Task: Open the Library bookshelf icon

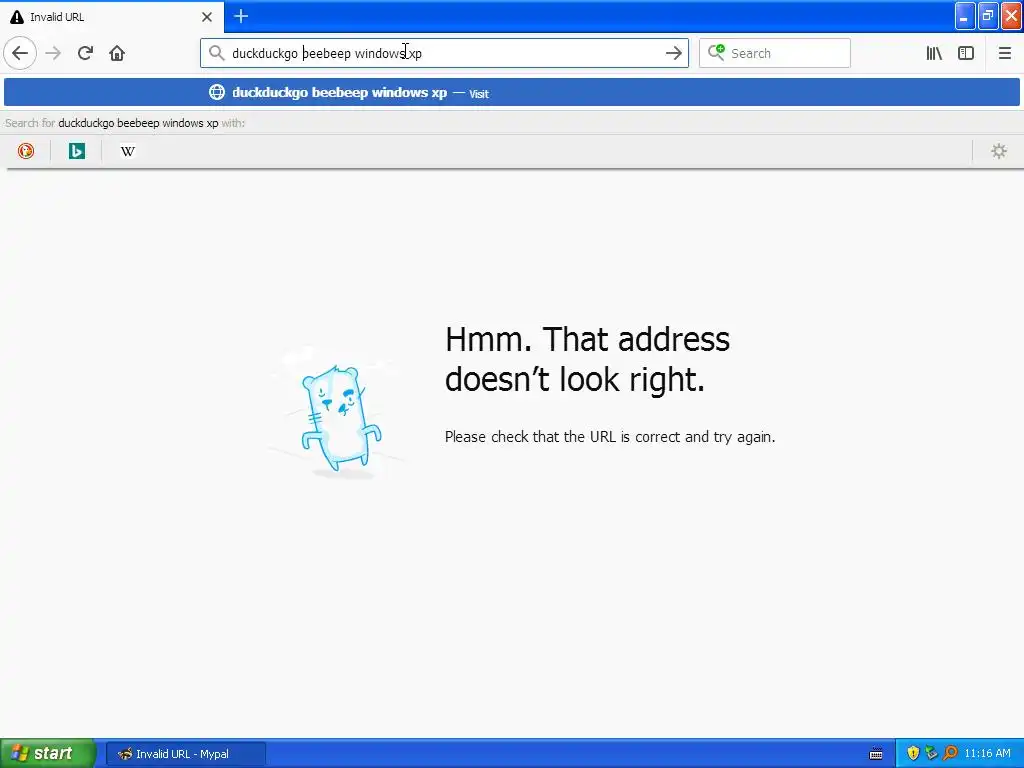Action: (x=934, y=53)
